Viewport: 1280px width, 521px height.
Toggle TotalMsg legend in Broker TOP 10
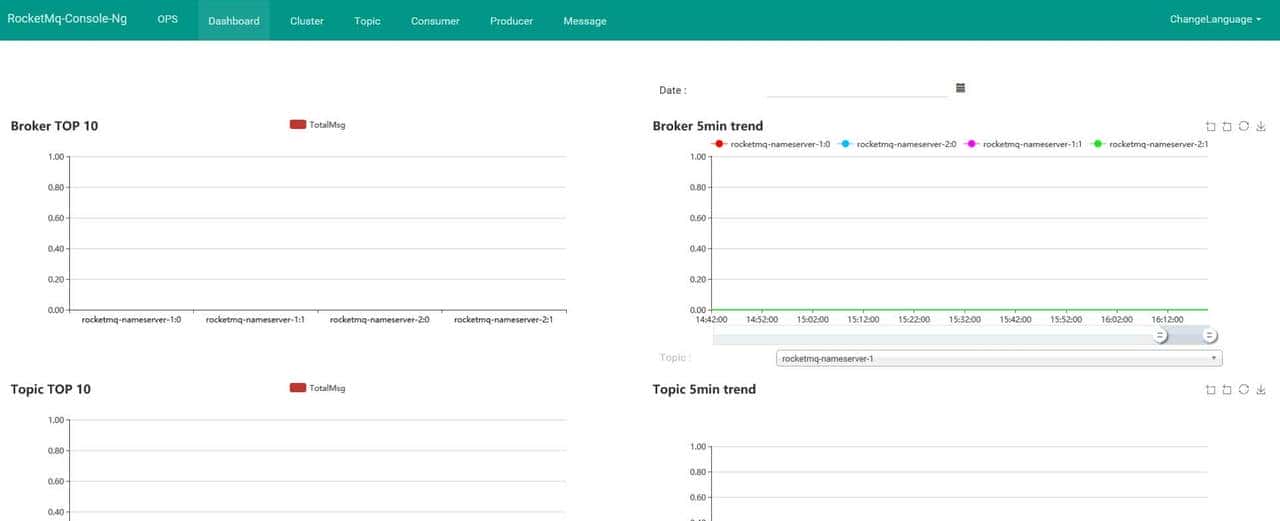coord(317,125)
